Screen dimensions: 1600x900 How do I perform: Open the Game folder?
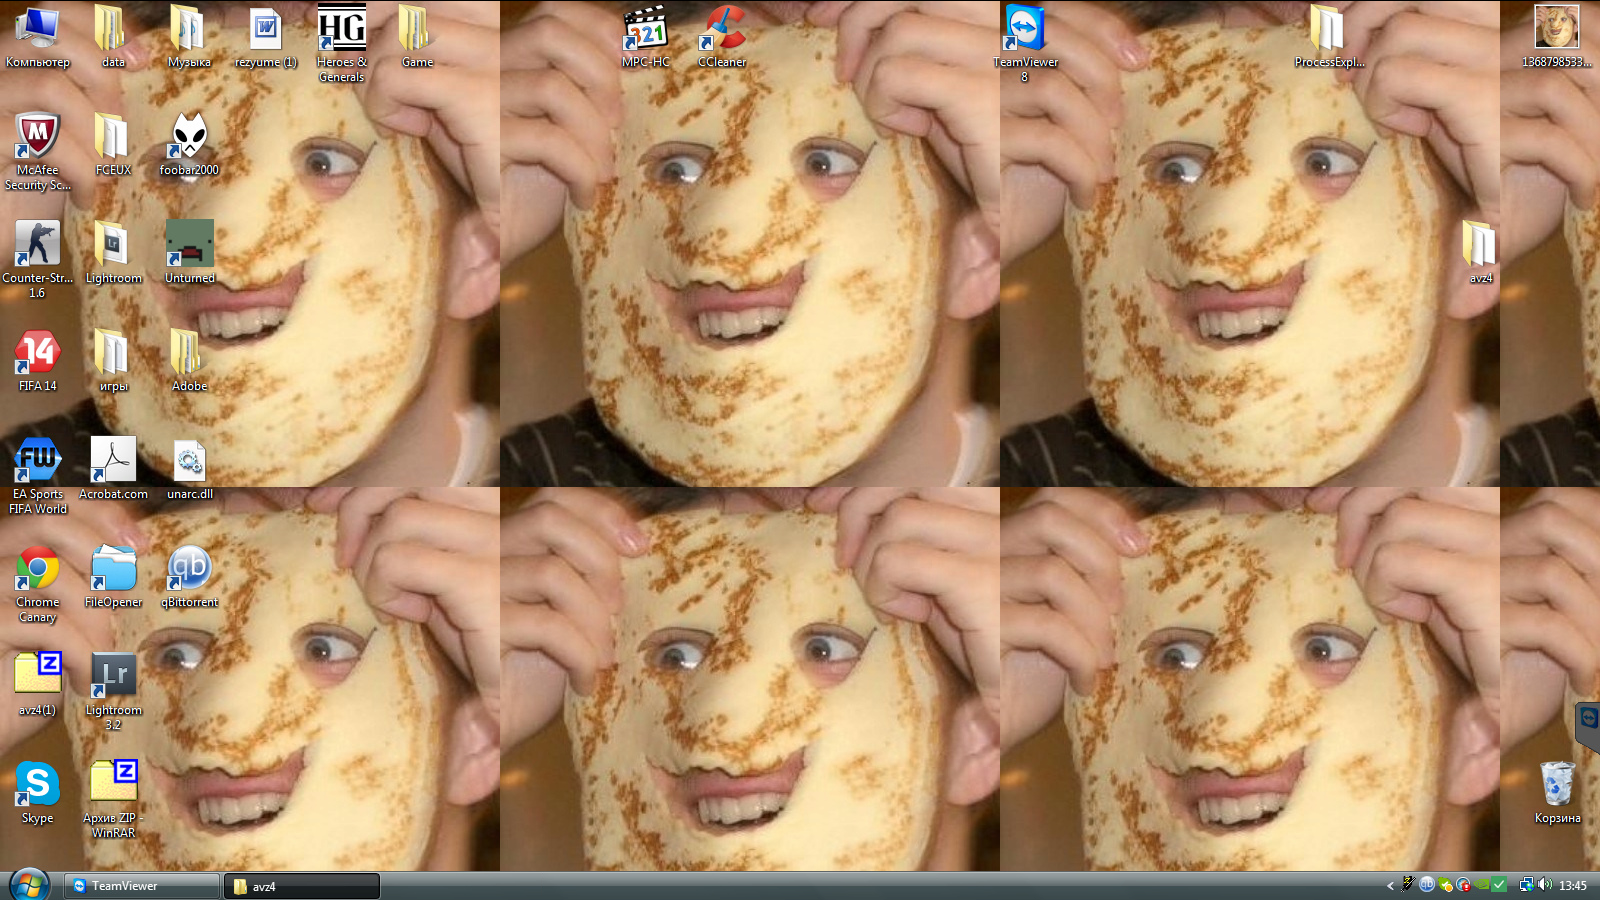coord(417,37)
